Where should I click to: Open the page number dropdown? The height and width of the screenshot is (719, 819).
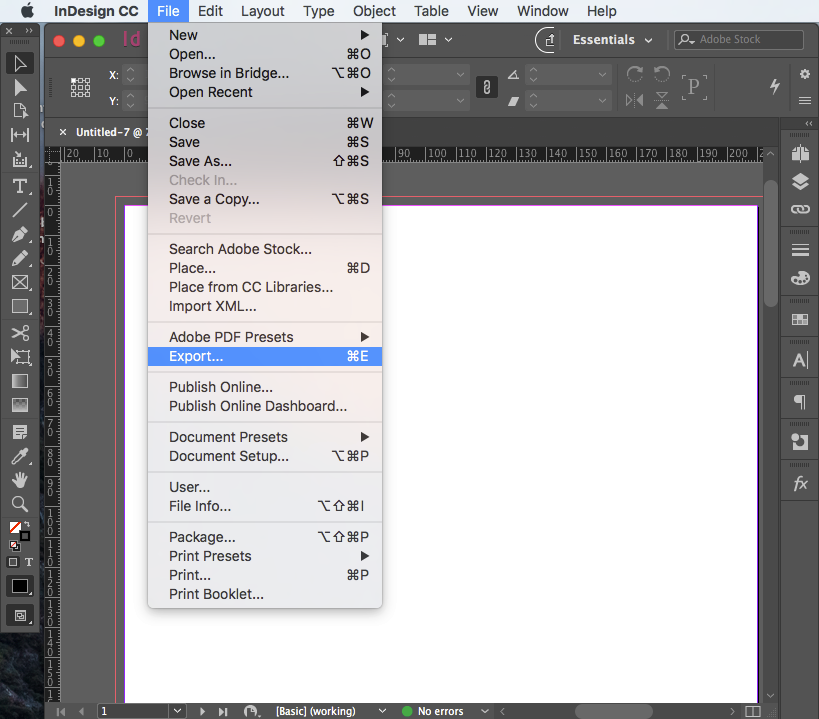176,710
